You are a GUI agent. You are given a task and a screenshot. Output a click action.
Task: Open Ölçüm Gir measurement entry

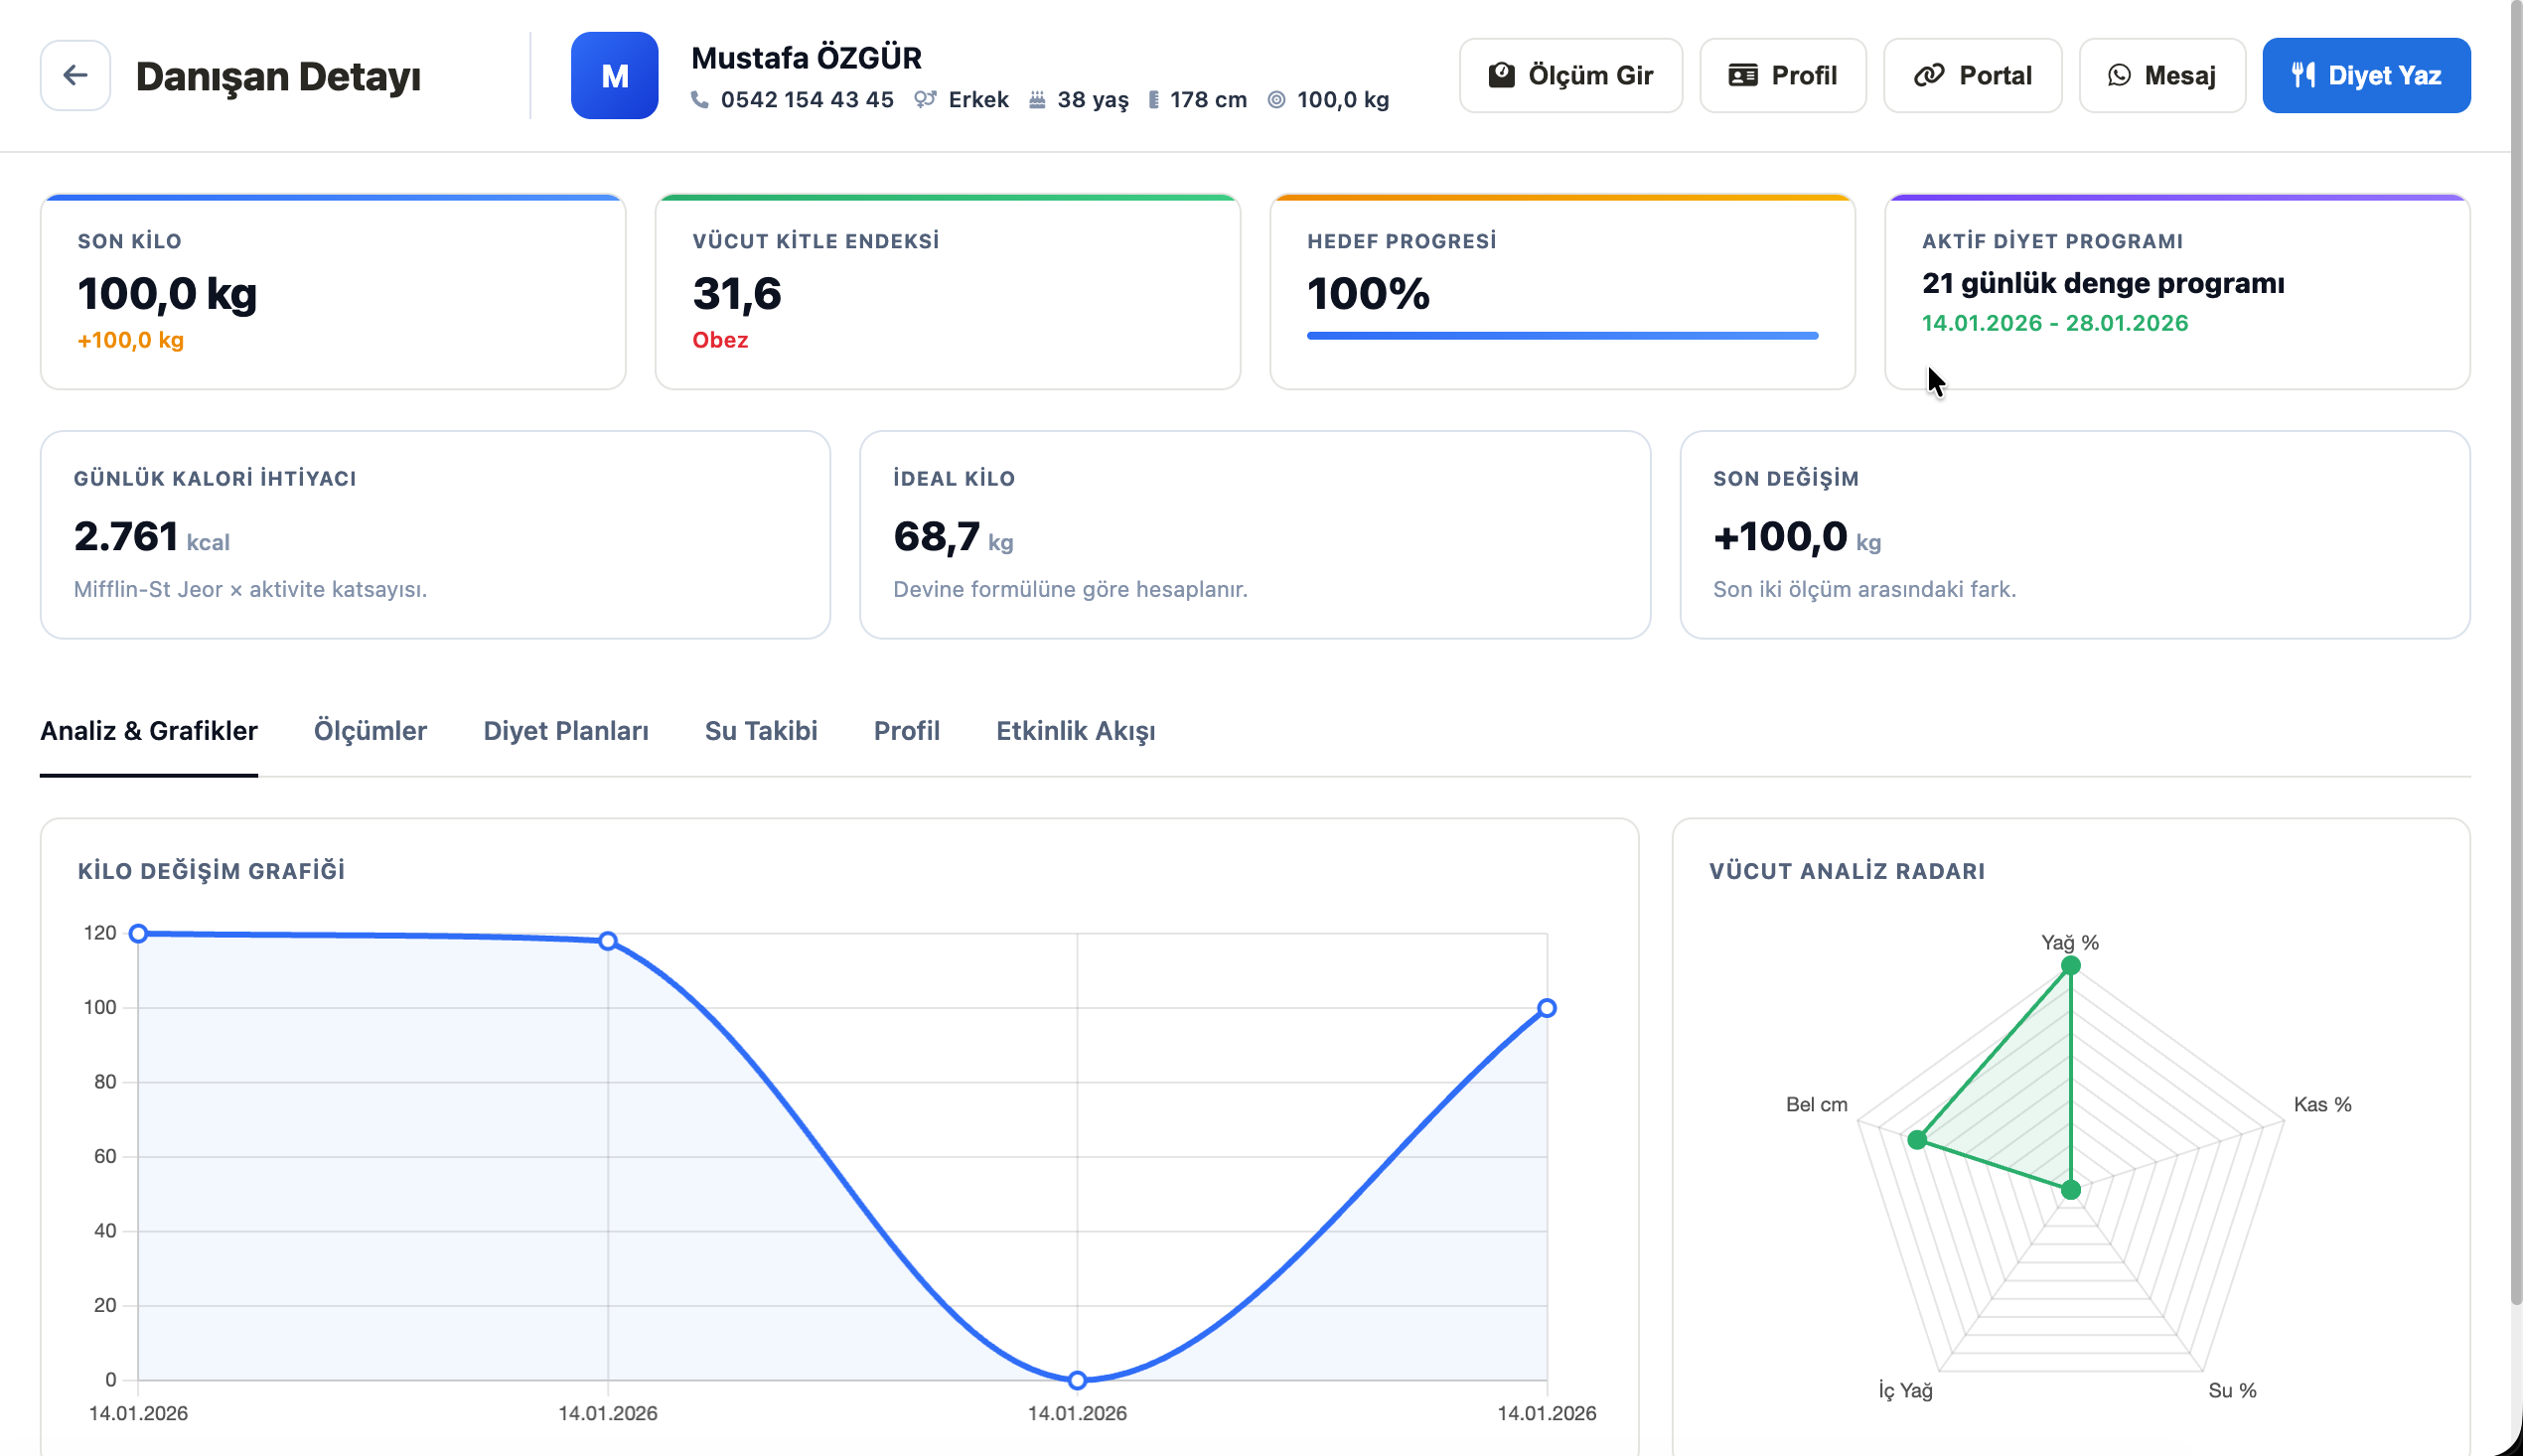coord(1570,75)
